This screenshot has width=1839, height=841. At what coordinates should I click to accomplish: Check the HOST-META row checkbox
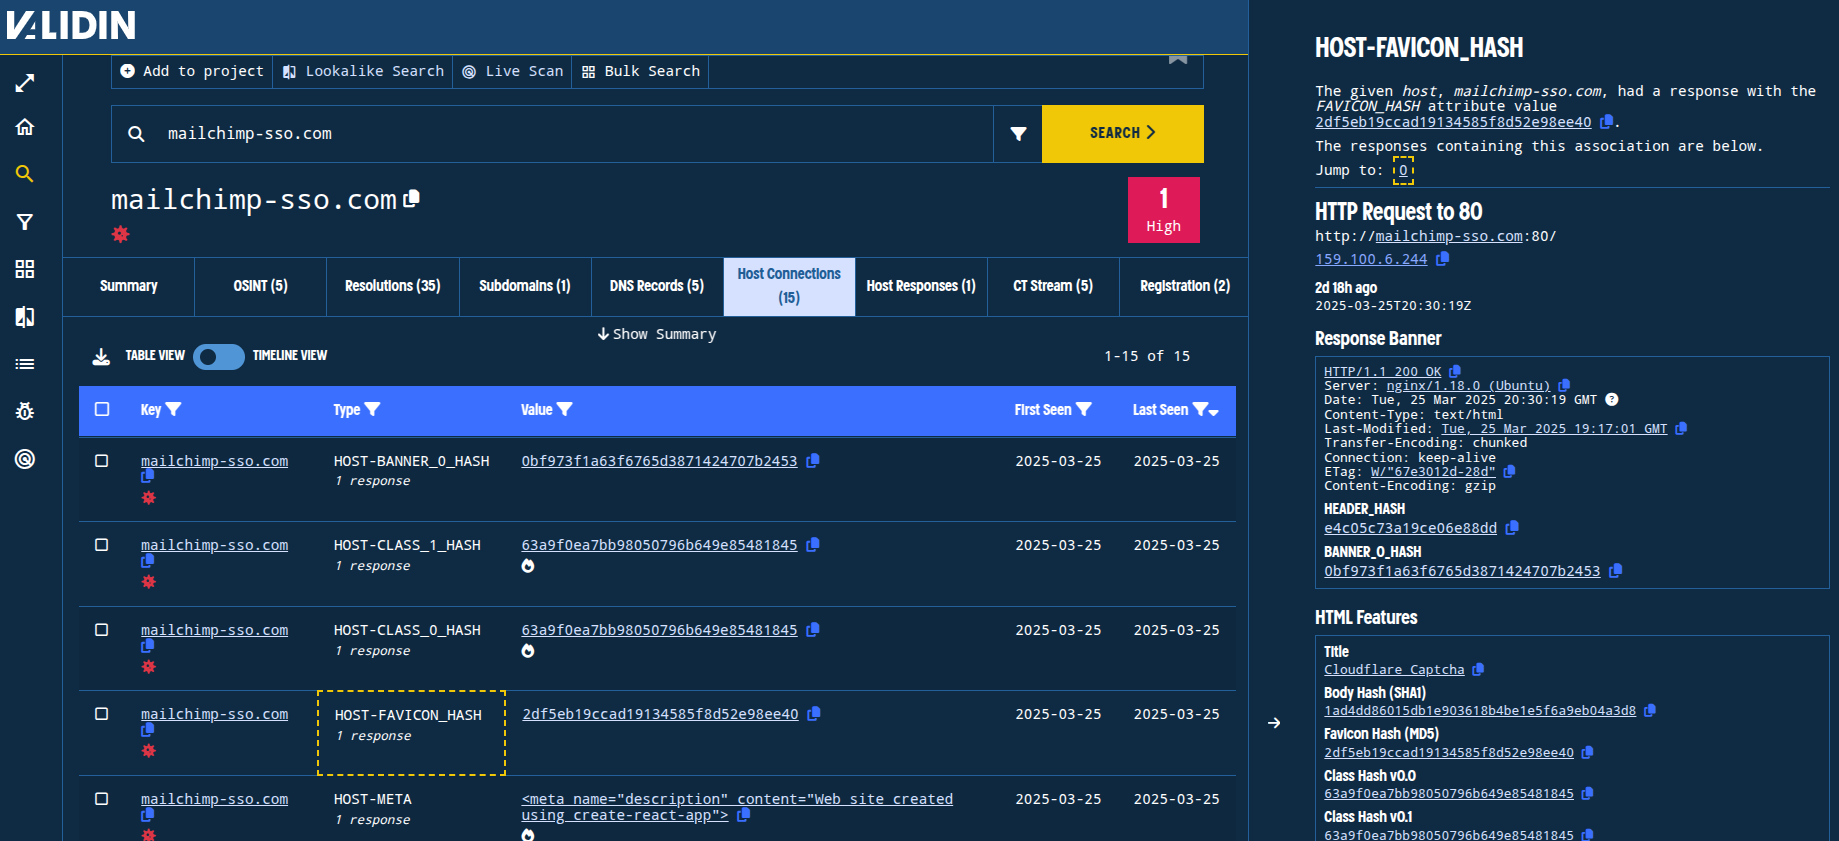pos(102,799)
